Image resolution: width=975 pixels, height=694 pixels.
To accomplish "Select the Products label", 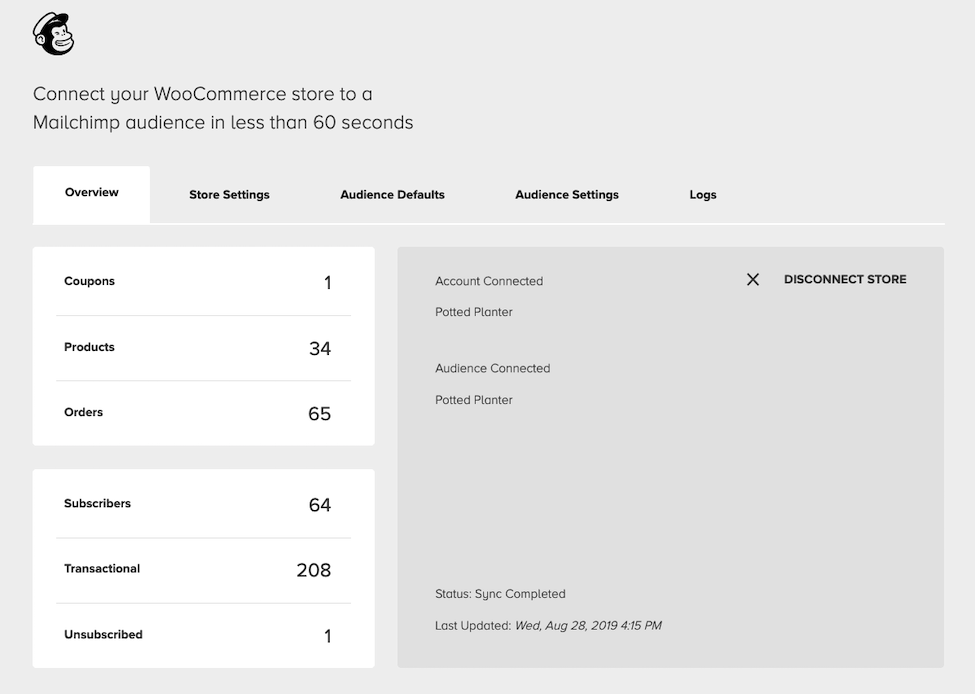I will point(90,347).
